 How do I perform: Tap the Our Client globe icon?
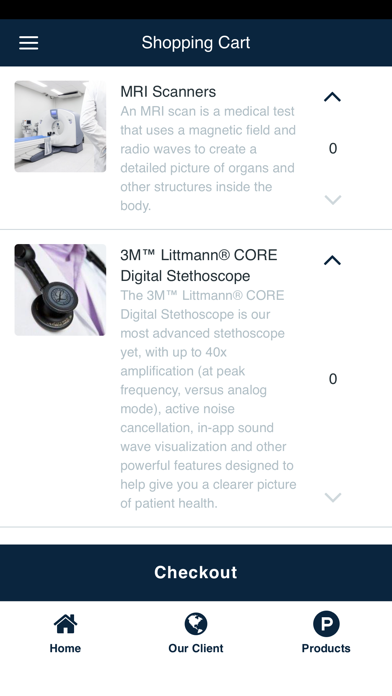(x=196, y=624)
